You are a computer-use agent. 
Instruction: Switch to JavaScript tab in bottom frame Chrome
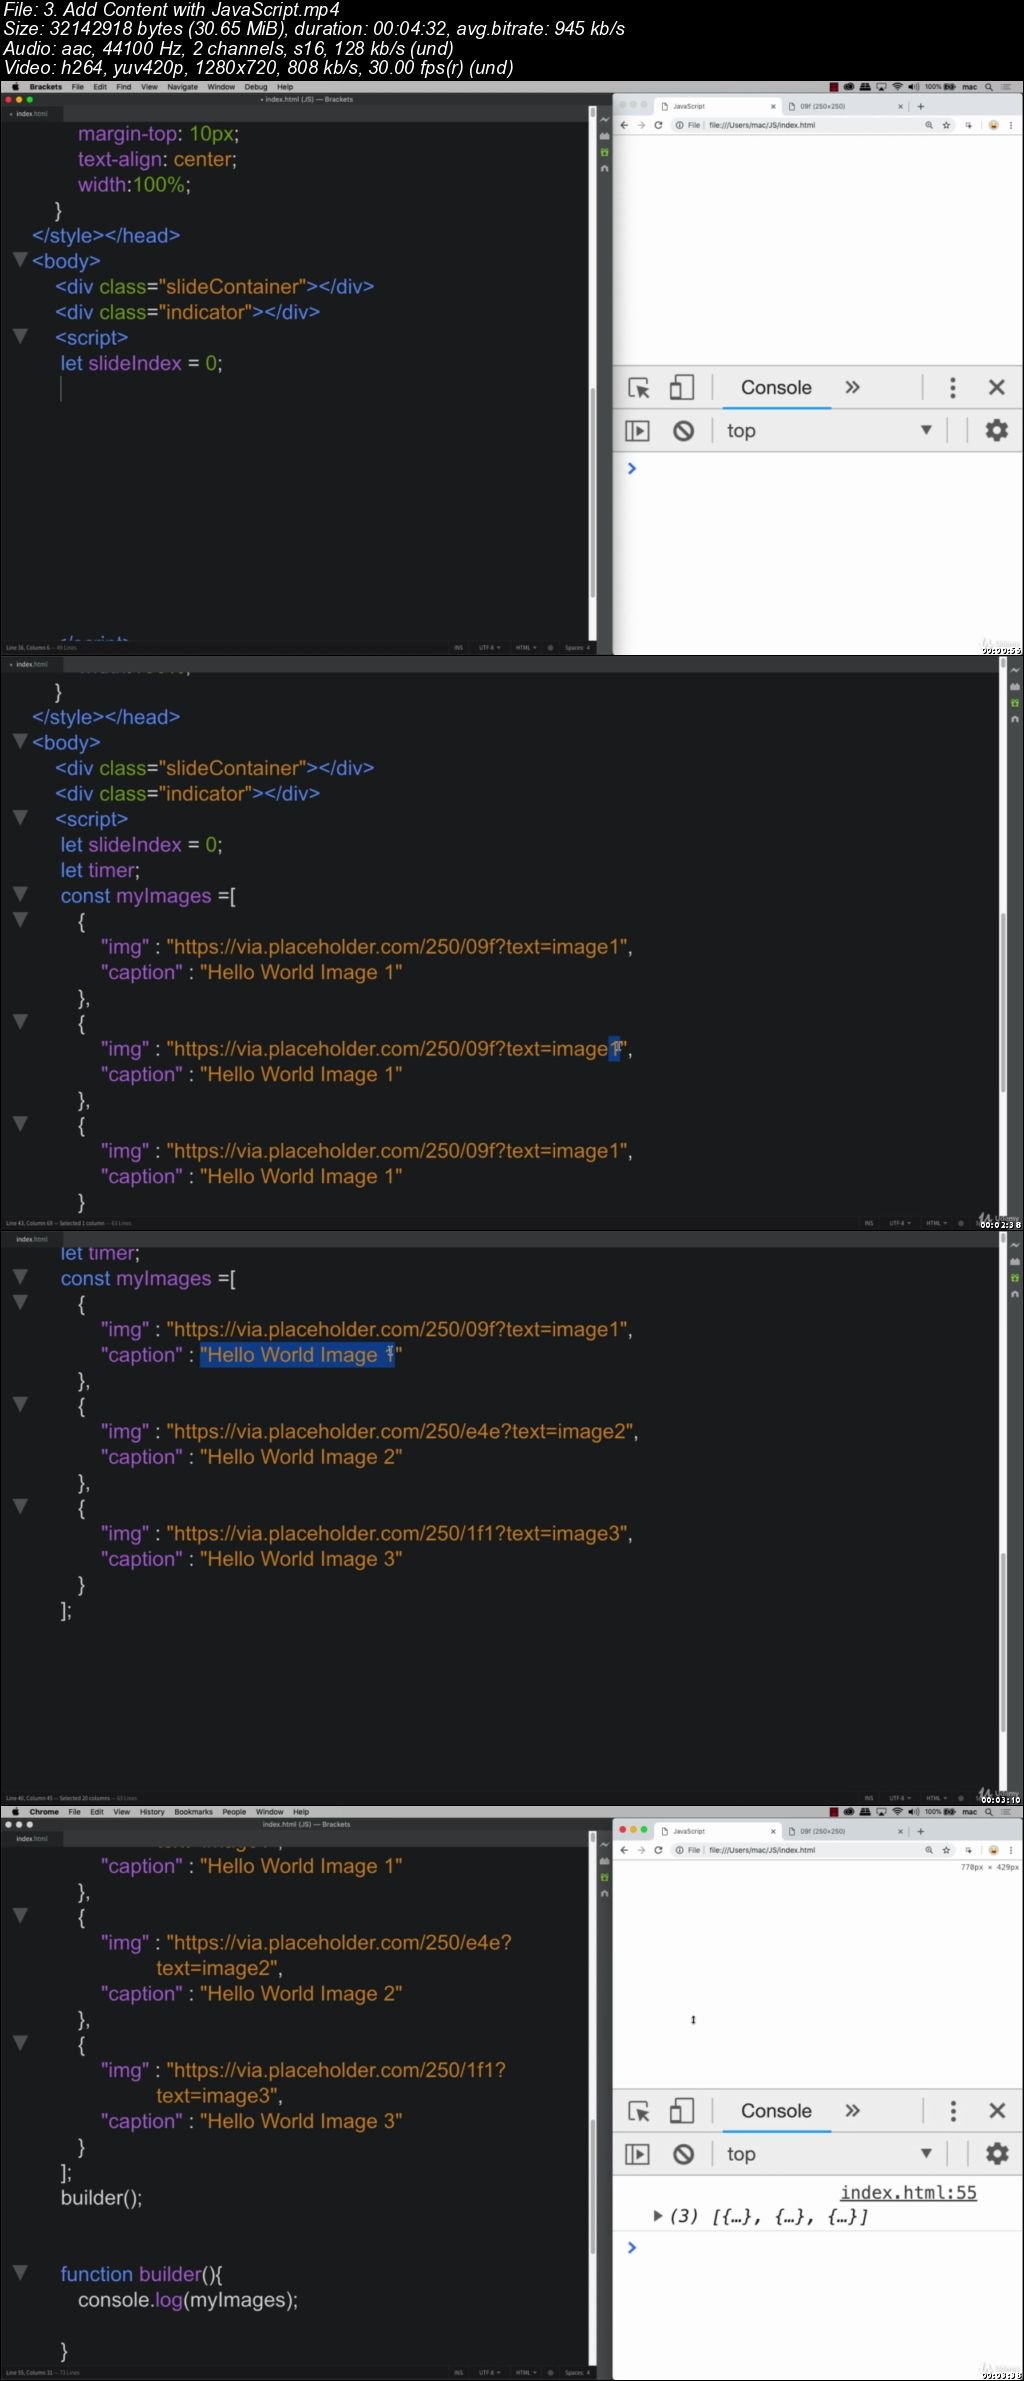point(717,1831)
